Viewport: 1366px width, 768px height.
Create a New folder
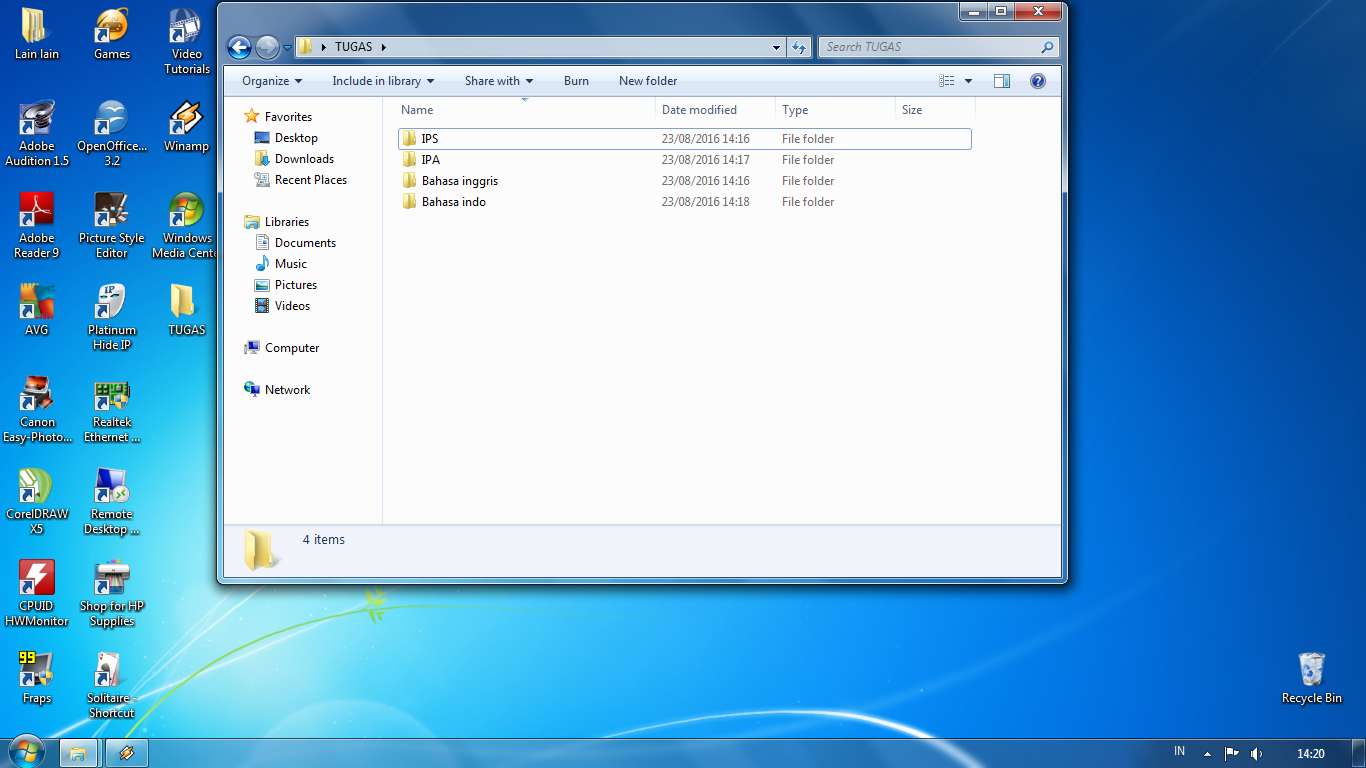click(x=648, y=81)
